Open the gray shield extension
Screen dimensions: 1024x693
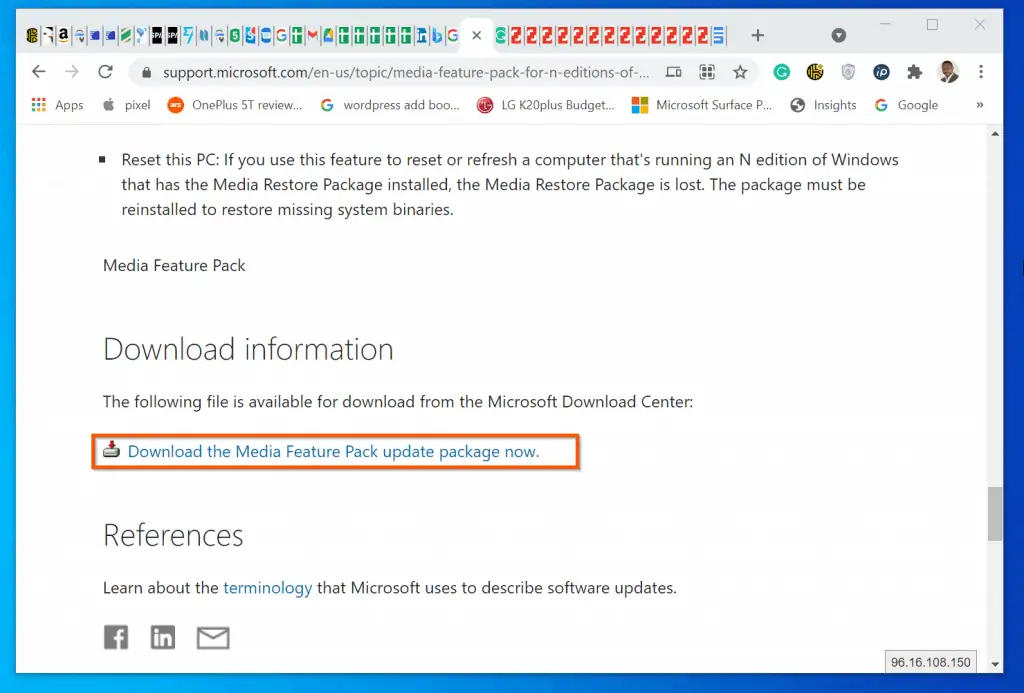pos(848,72)
